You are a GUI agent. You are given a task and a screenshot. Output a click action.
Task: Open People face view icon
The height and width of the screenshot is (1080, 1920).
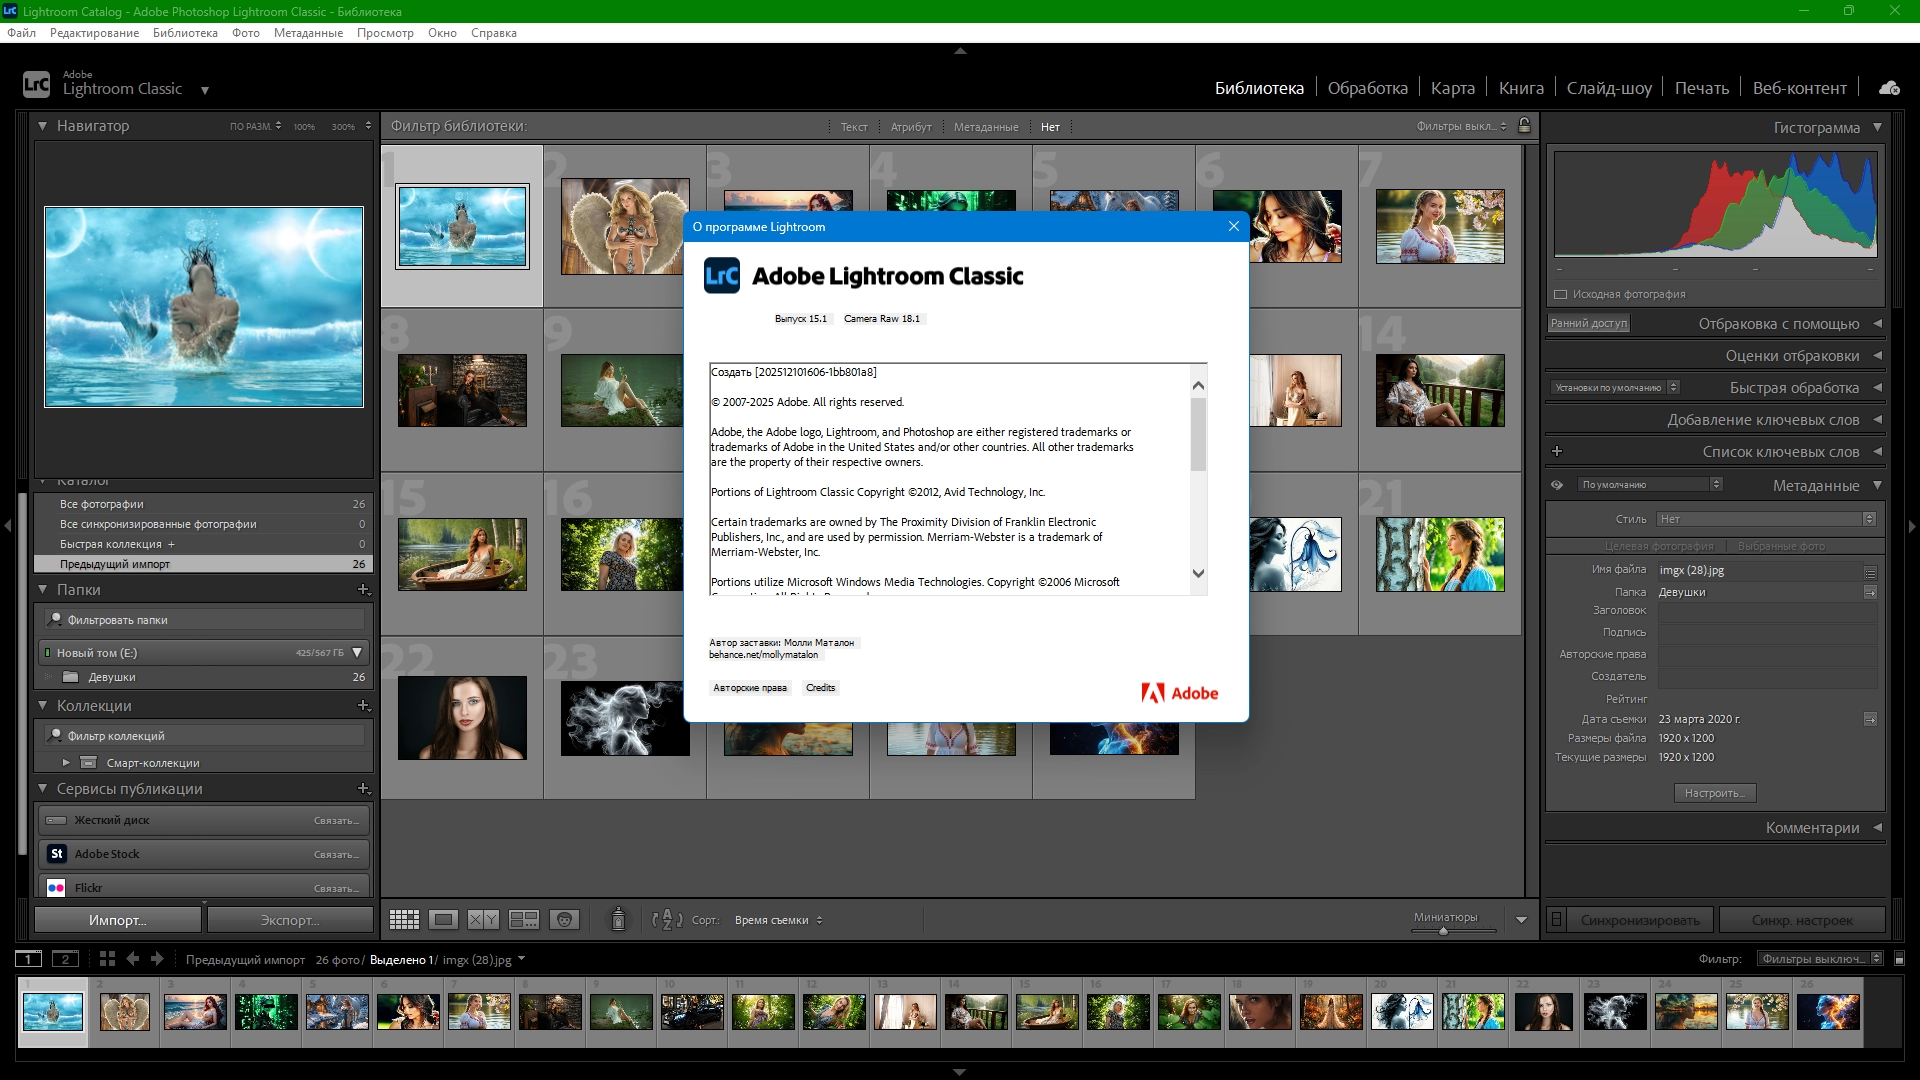(x=564, y=920)
